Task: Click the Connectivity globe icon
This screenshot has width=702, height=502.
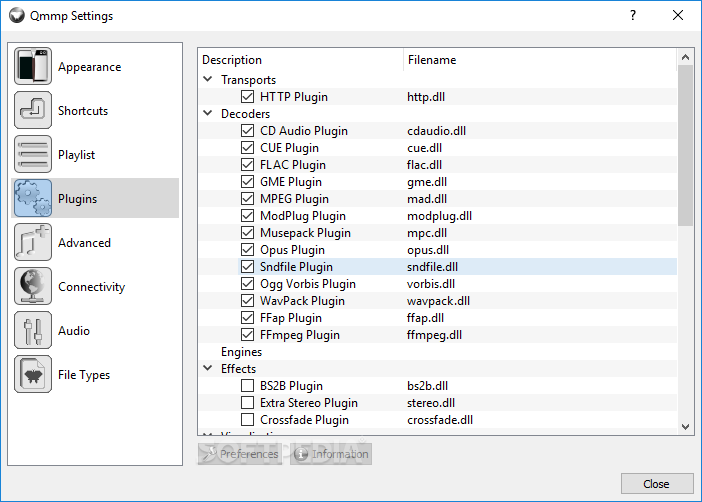Action: [x=33, y=286]
